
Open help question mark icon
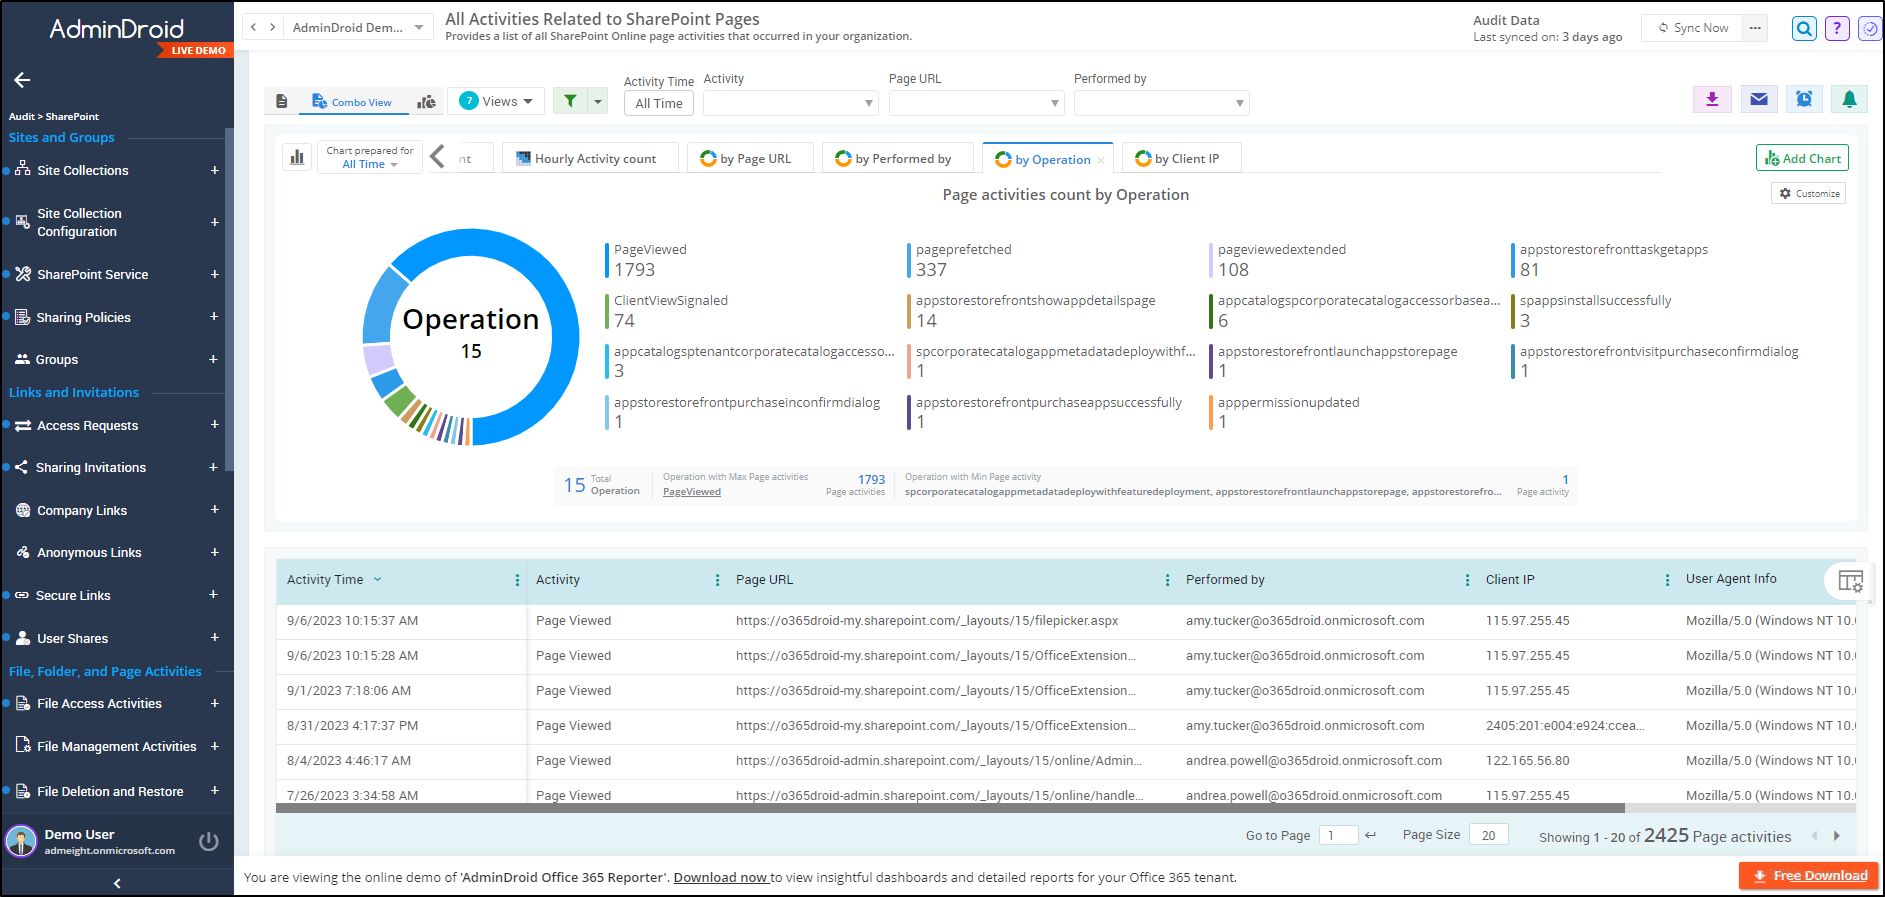(1837, 28)
